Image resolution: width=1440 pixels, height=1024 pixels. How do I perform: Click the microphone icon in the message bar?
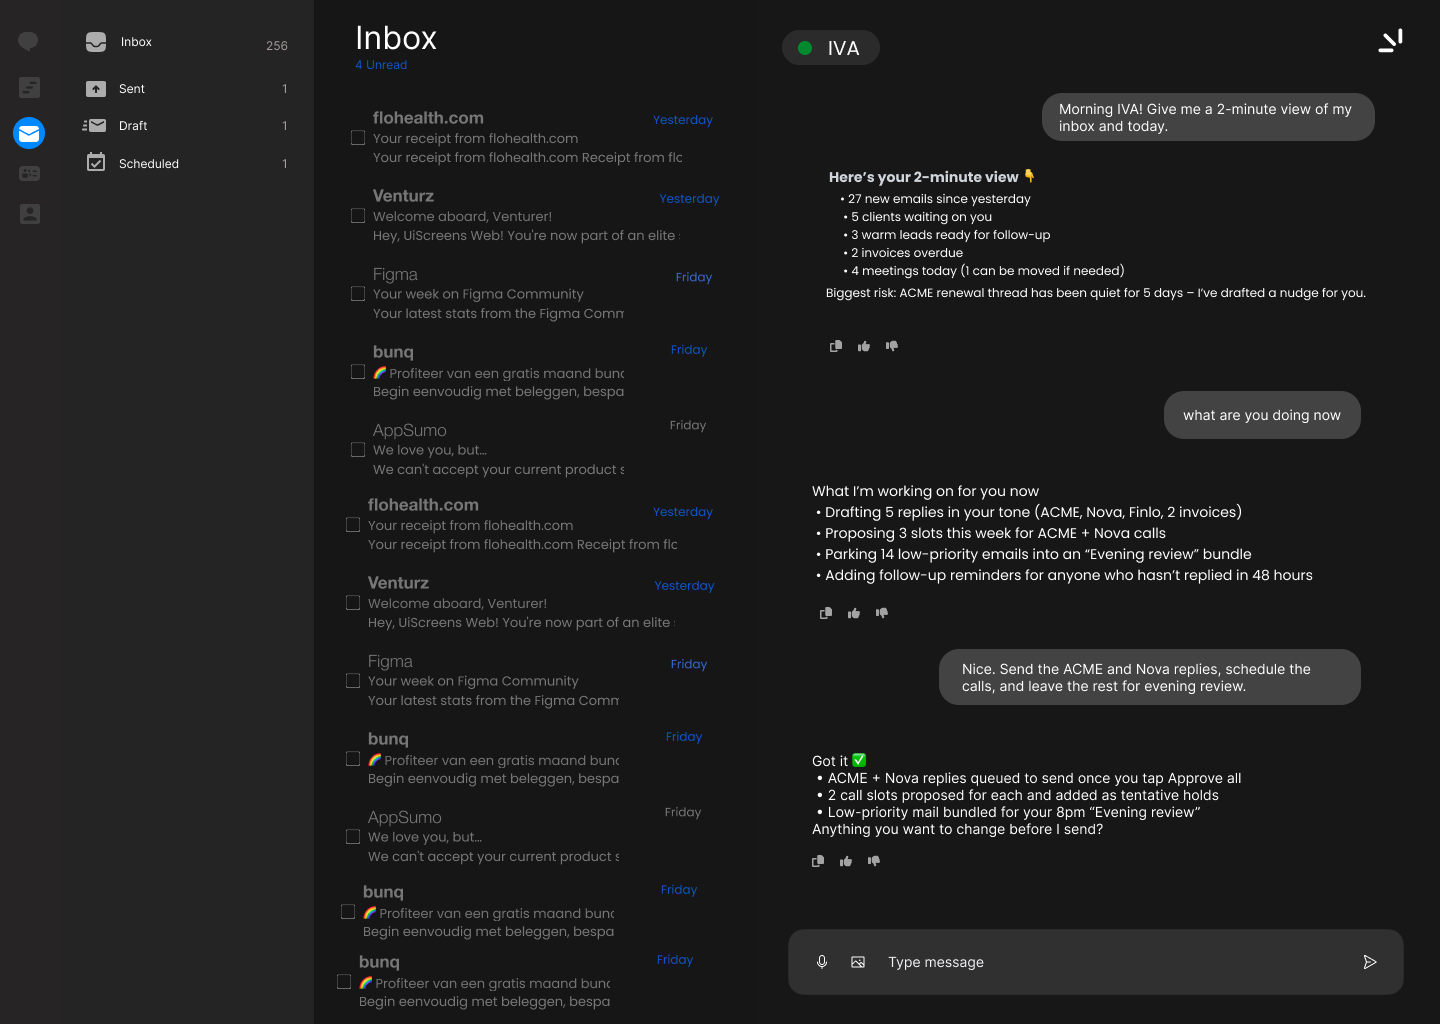point(821,961)
